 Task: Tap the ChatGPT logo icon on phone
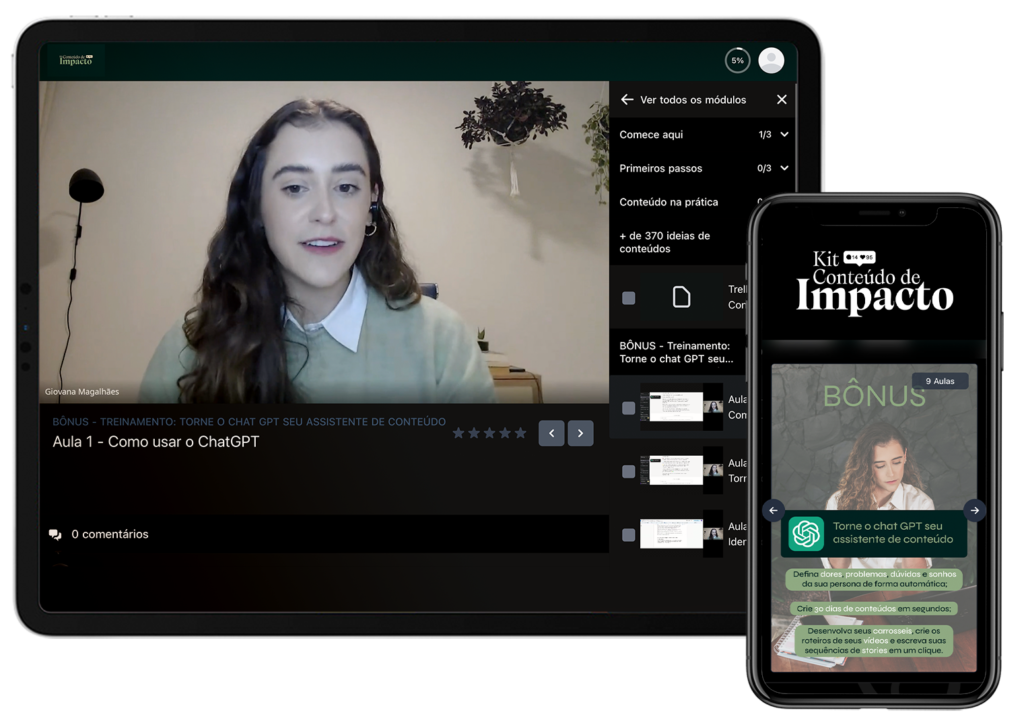(805, 534)
